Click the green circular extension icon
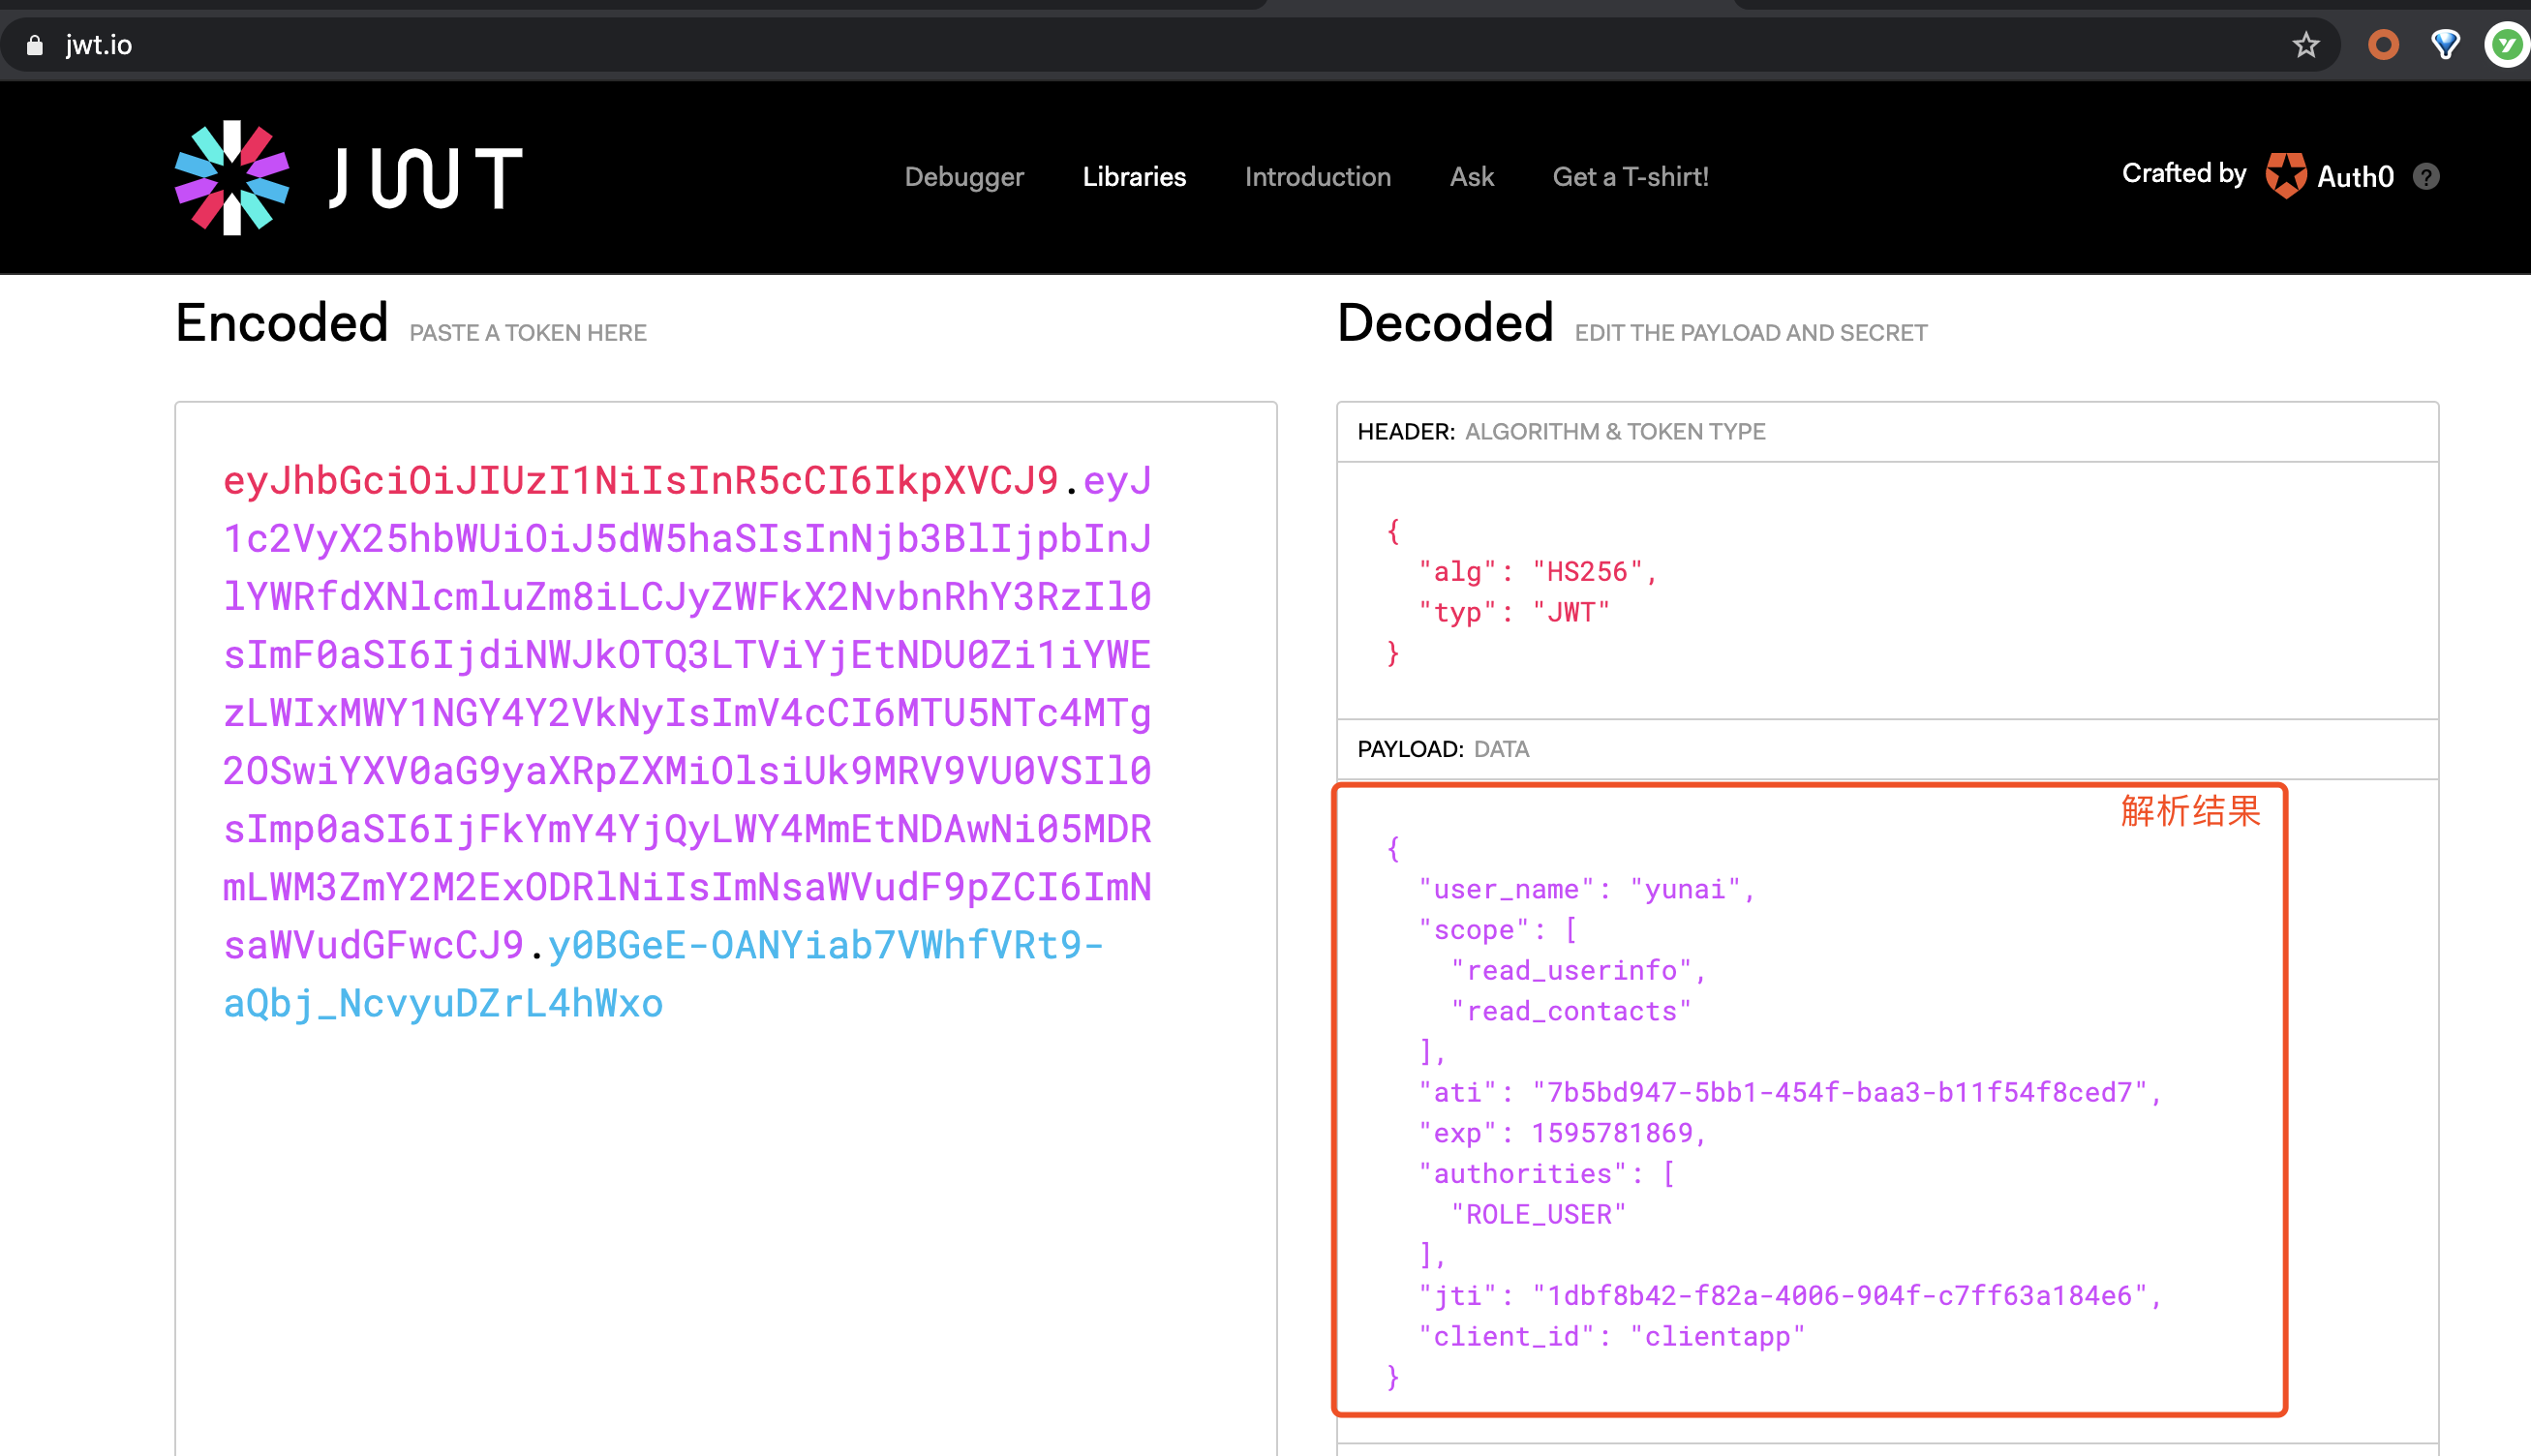This screenshot has width=2531, height=1456. [2506, 45]
